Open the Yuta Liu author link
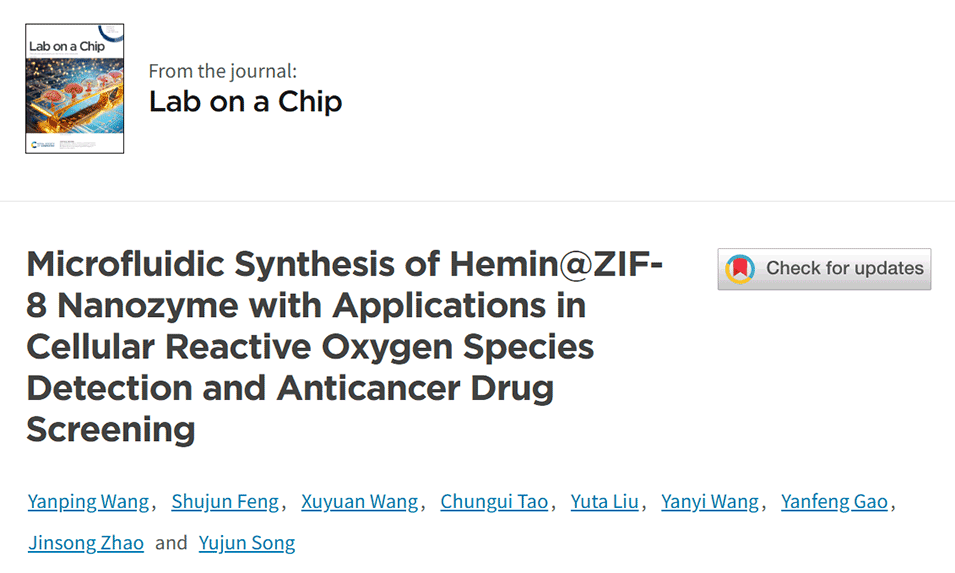This screenshot has width=955, height=573. 604,502
